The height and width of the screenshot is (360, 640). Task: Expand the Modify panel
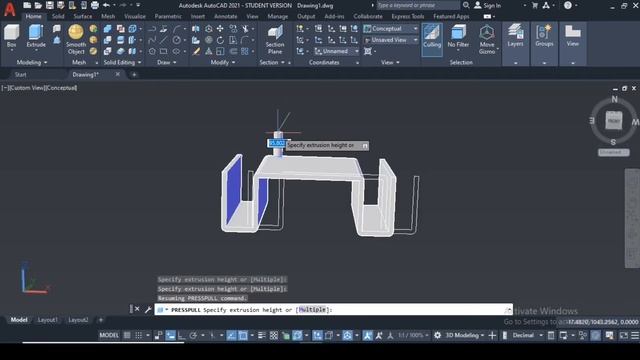pos(223,62)
